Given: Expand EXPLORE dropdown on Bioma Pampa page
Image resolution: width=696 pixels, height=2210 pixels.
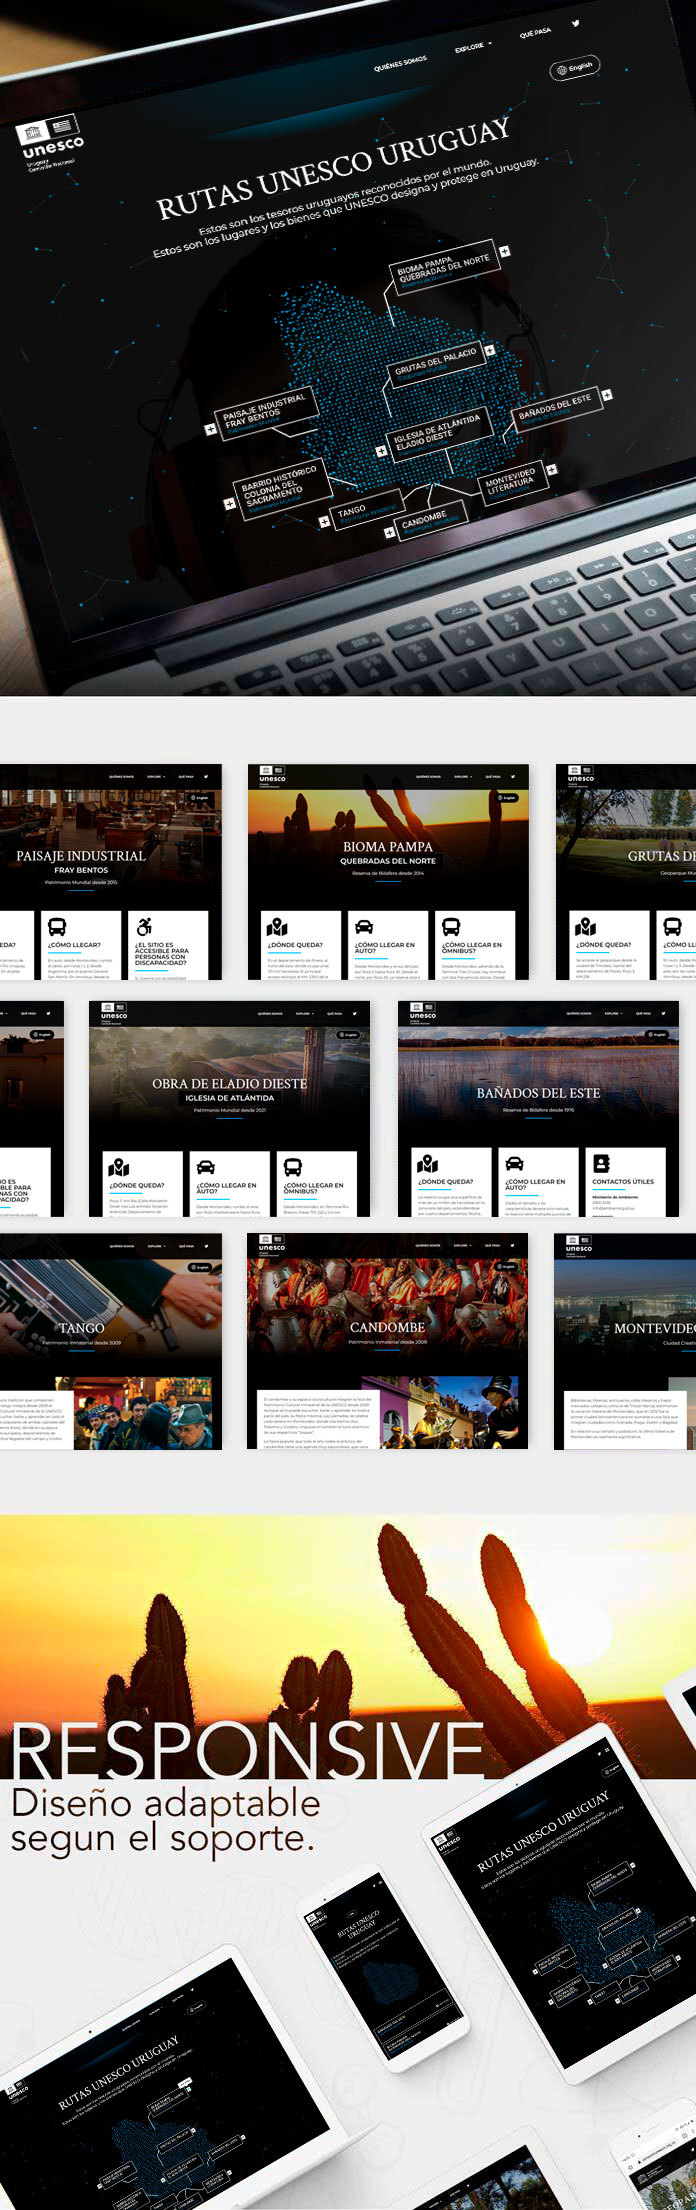Looking at the screenshot, I should point(462,776).
